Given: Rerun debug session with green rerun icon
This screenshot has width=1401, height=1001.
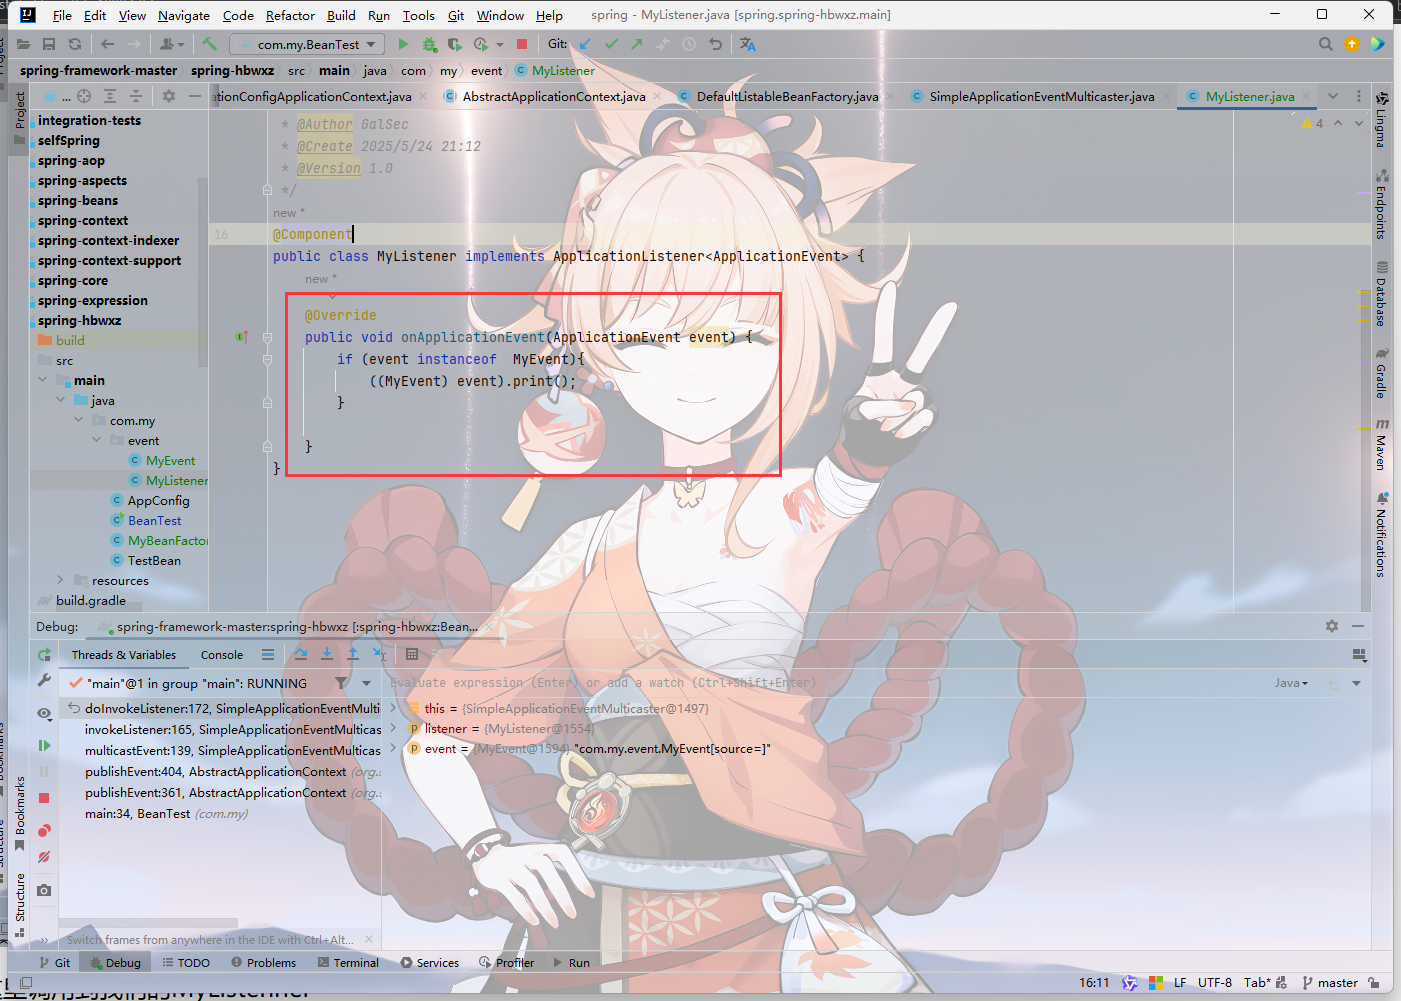Looking at the screenshot, I should tap(44, 654).
